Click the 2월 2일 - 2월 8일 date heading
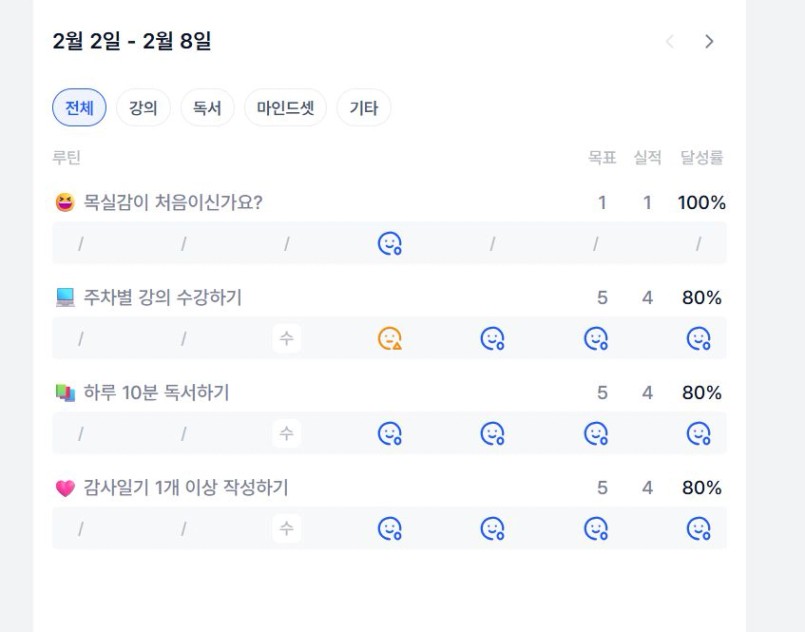The width and height of the screenshot is (805, 632). tap(132, 41)
